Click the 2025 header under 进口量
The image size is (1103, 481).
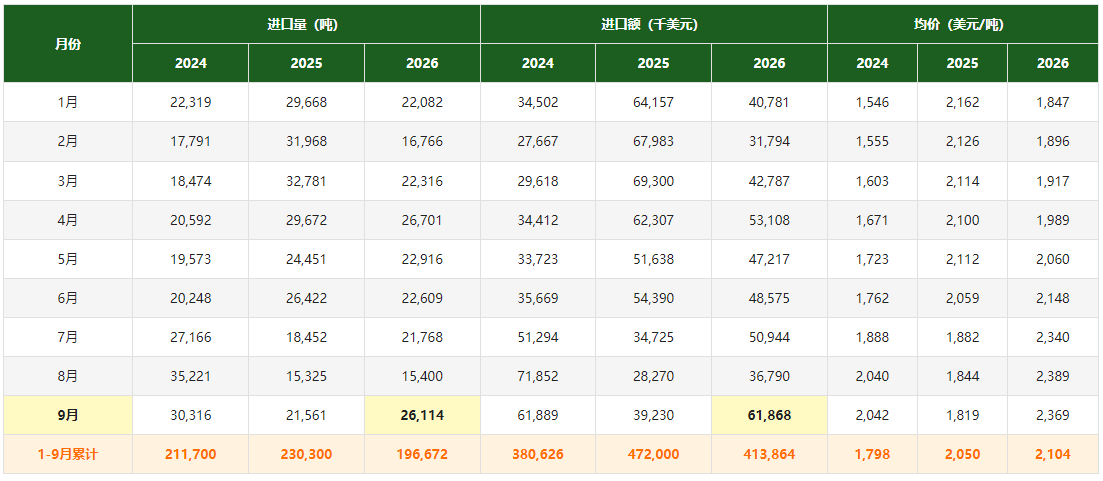point(306,63)
